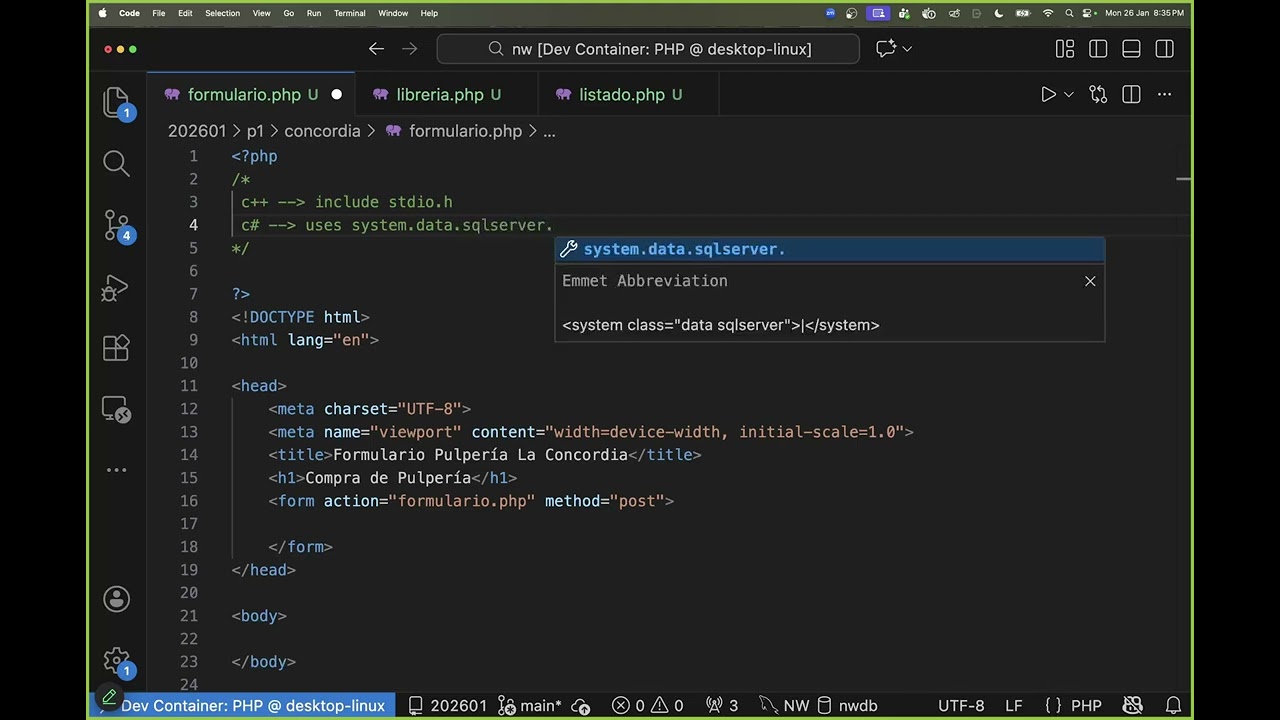Open the Accounts menu icon
Image resolution: width=1280 pixels, height=720 pixels.
(x=117, y=599)
